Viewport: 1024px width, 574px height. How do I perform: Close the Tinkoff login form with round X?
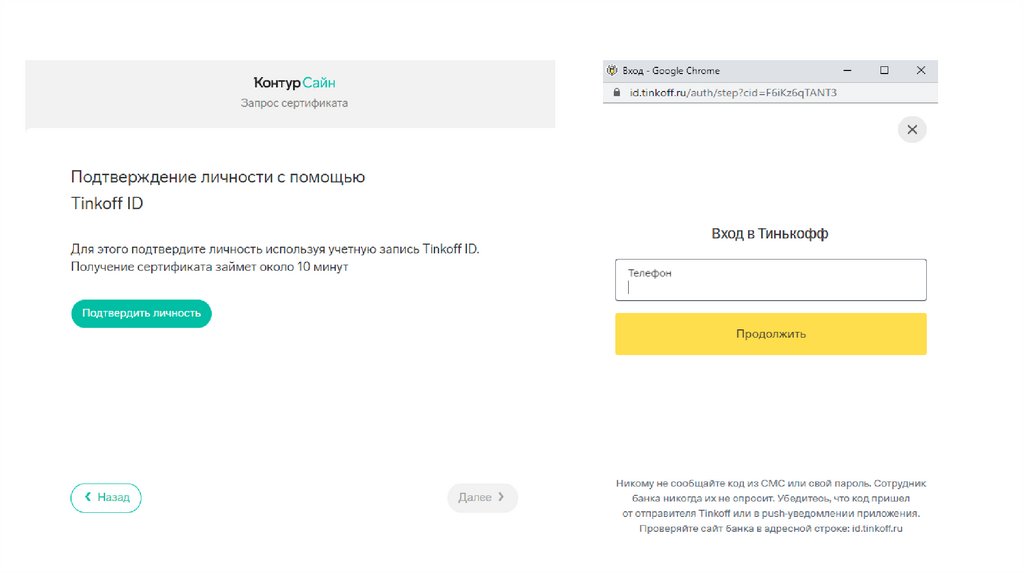click(911, 129)
